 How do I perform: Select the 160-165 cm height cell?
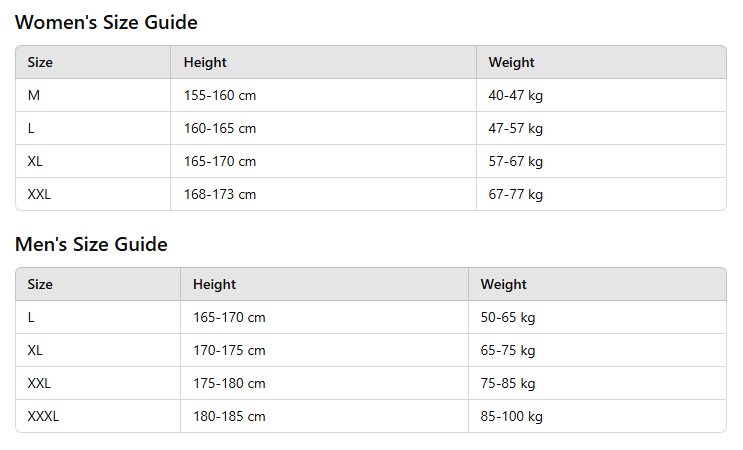pos(220,128)
